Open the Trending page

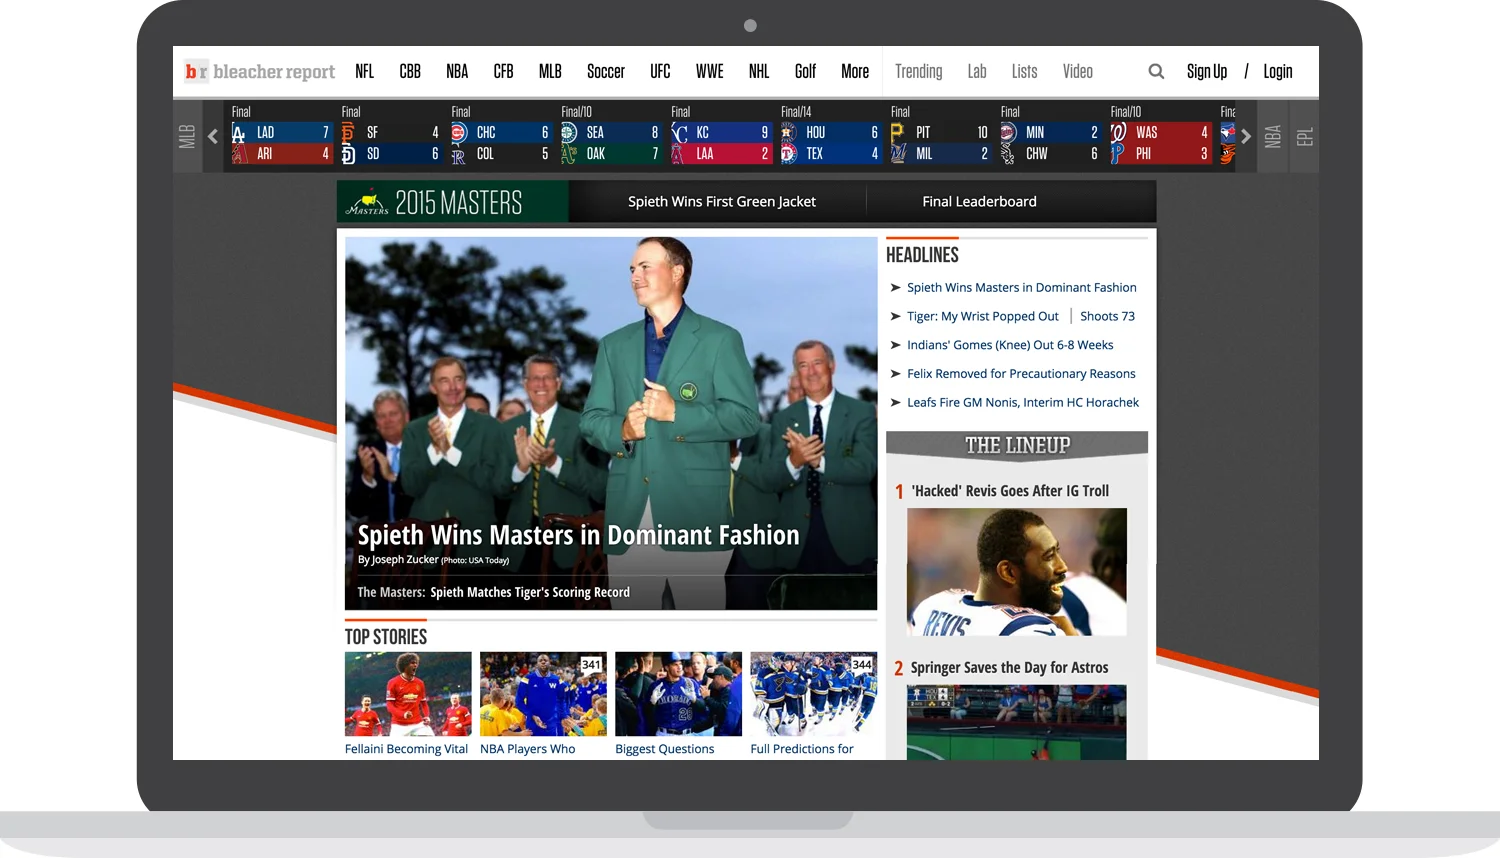(x=919, y=71)
